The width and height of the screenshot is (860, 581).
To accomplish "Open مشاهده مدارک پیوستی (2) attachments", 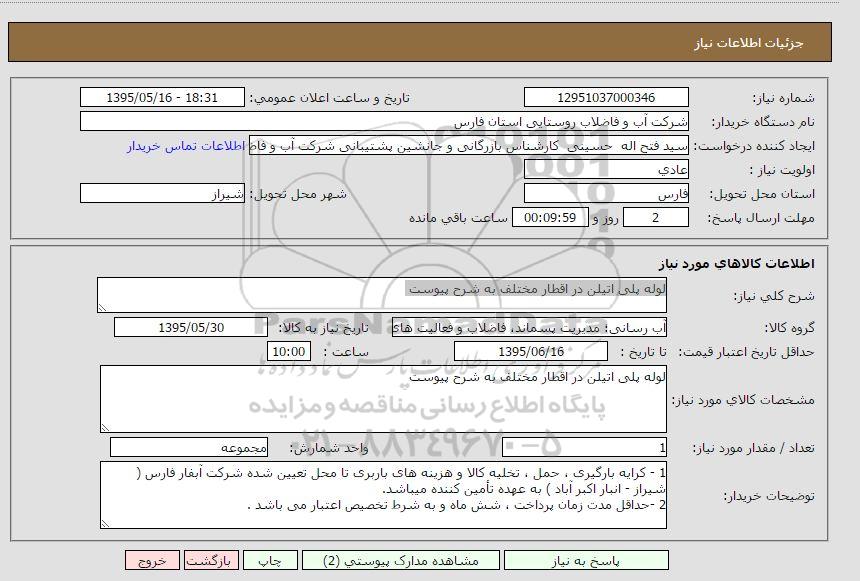I will pos(401,560).
